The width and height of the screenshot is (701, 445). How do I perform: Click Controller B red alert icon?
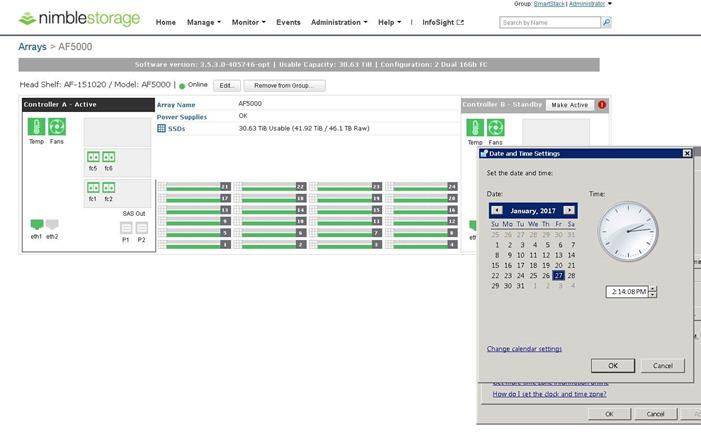coord(602,105)
